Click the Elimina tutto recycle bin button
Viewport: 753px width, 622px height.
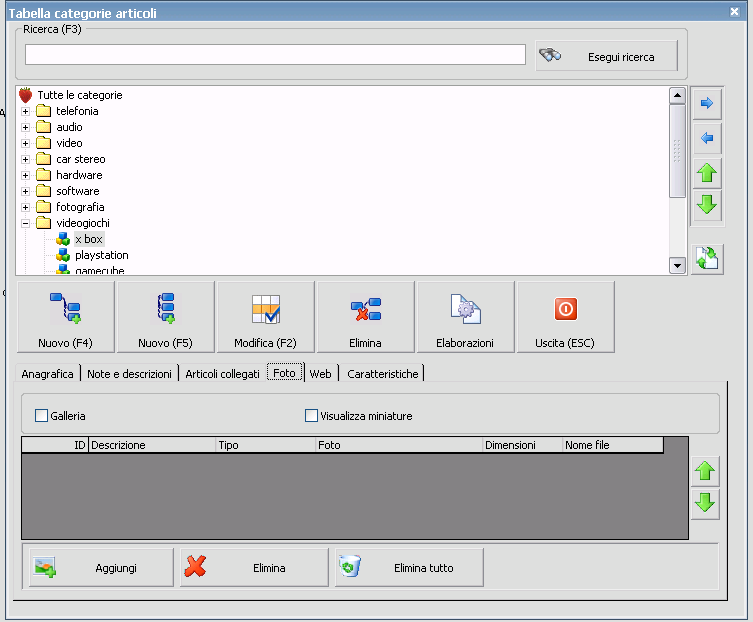pyautogui.click(x=409, y=568)
